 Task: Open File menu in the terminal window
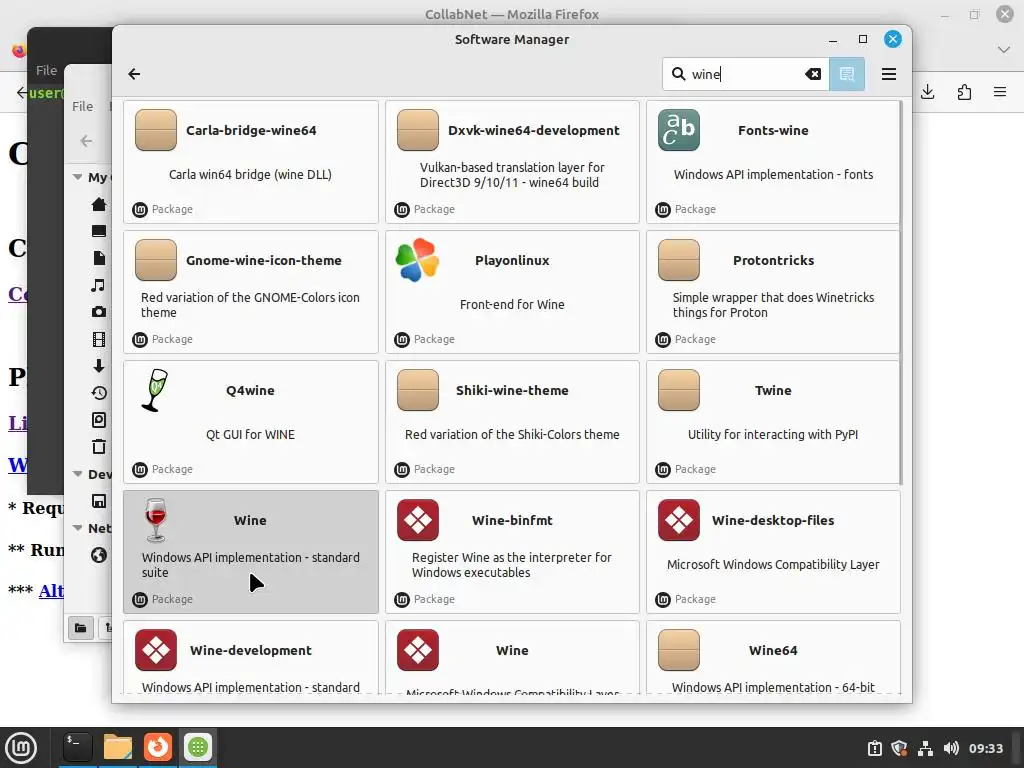tap(46, 71)
